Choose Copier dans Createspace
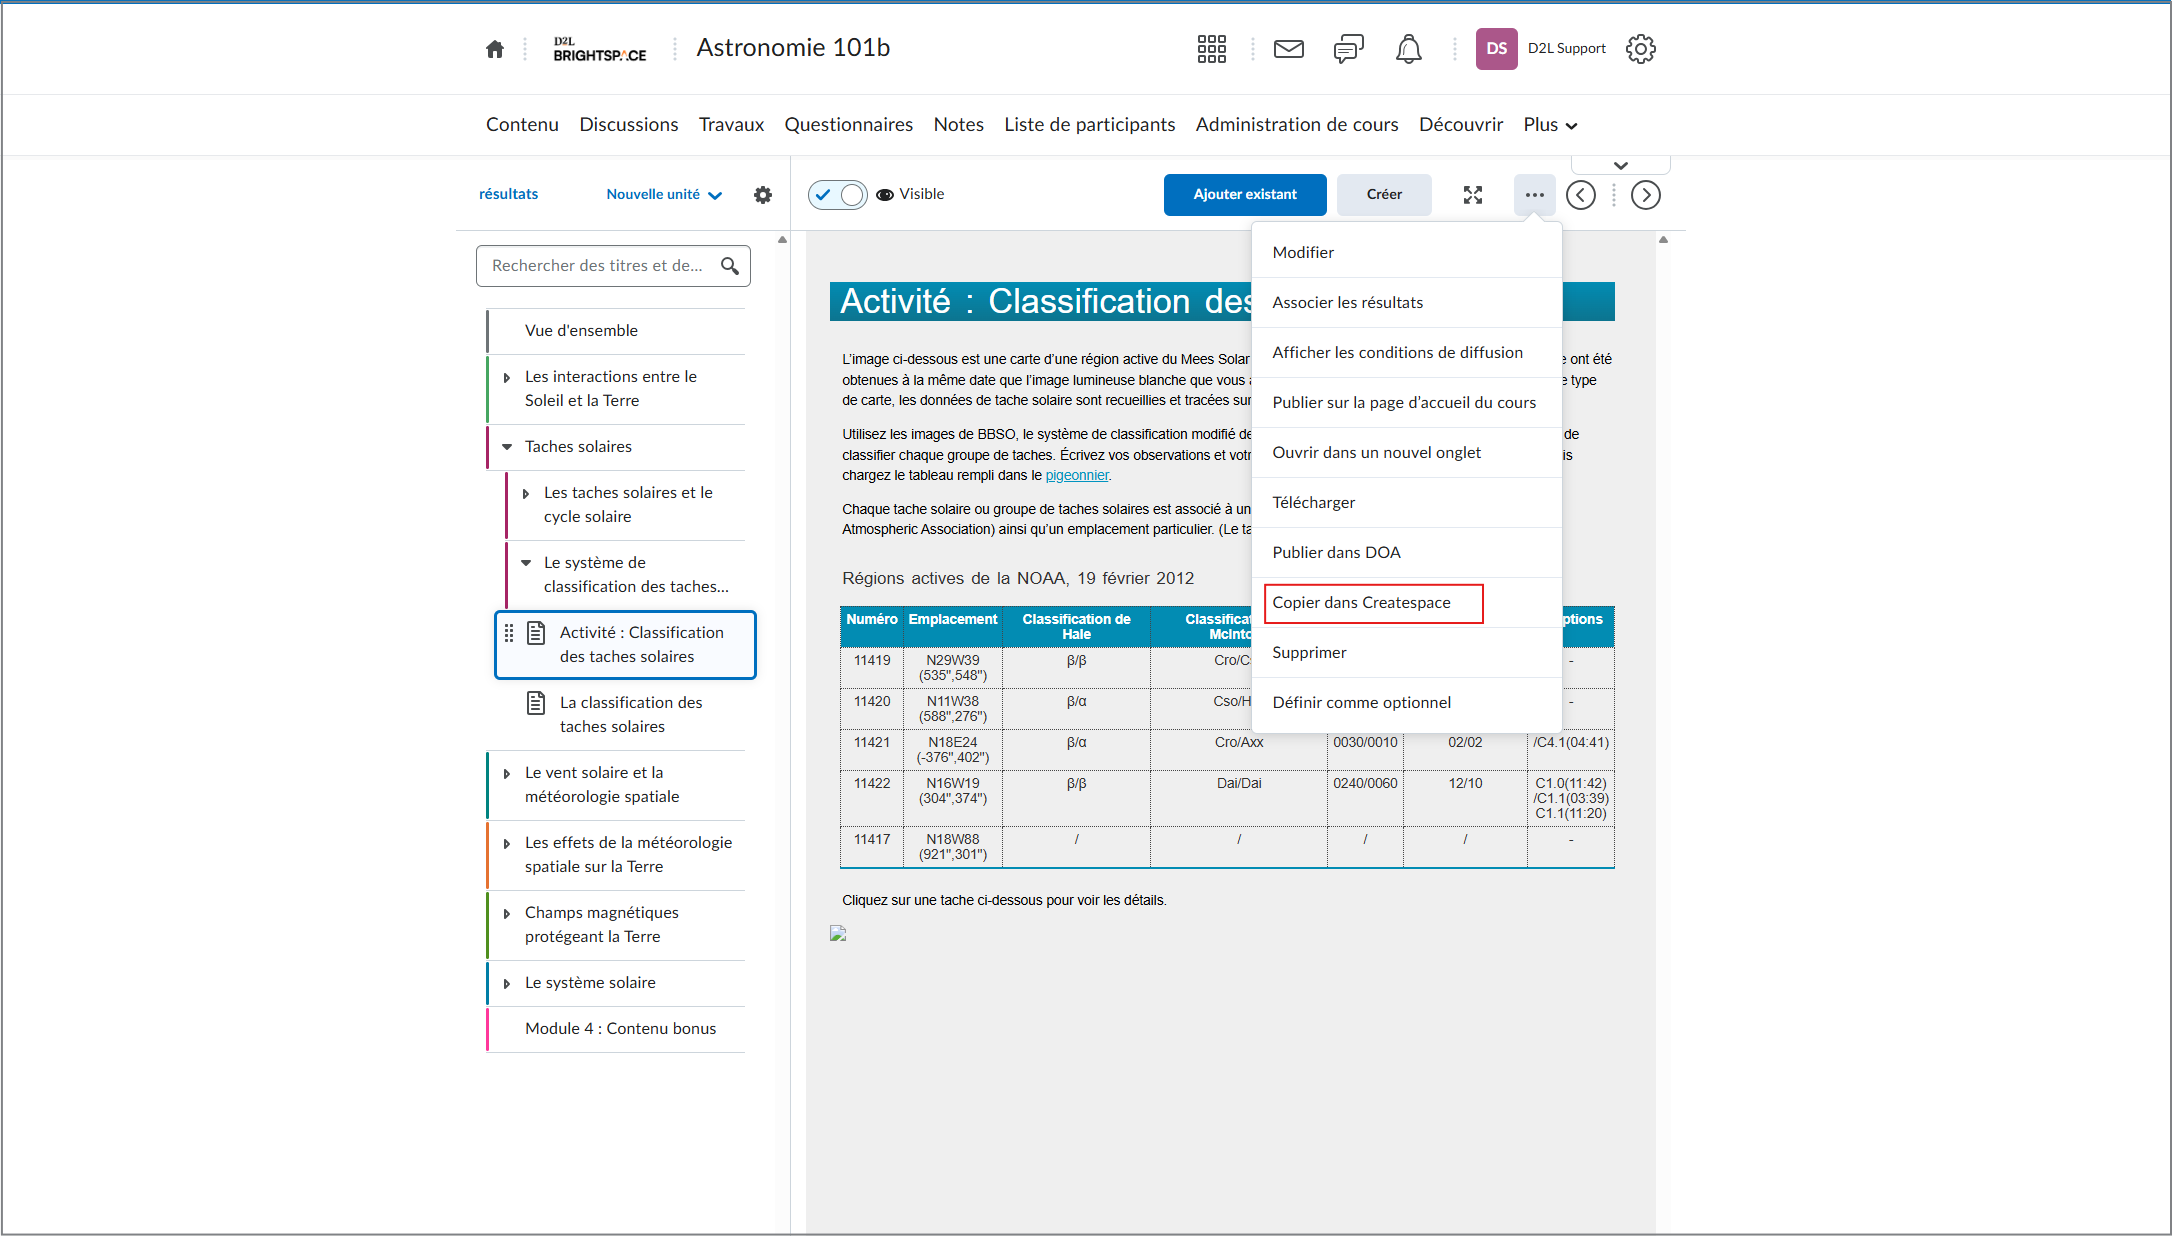This screenshot has width=2173, height=1236. 1406,603
